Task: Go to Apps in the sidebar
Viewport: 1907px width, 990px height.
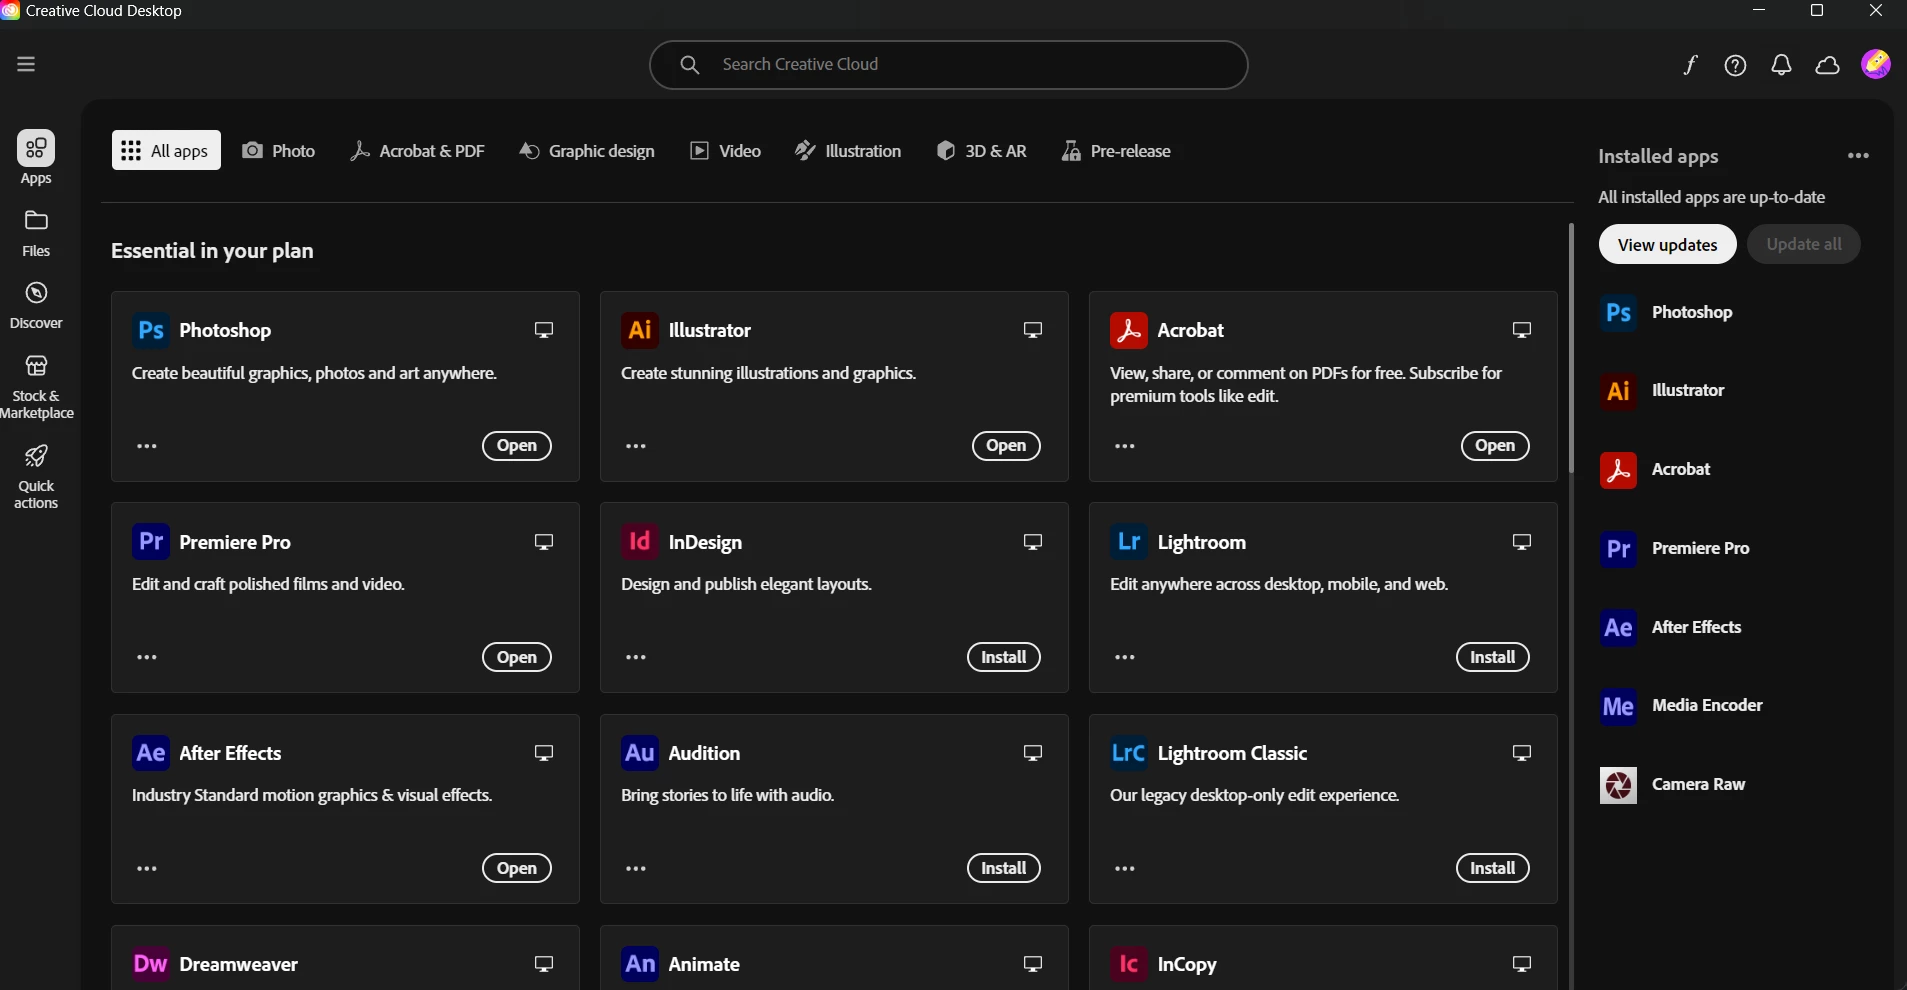Action: tap(36, 158)
